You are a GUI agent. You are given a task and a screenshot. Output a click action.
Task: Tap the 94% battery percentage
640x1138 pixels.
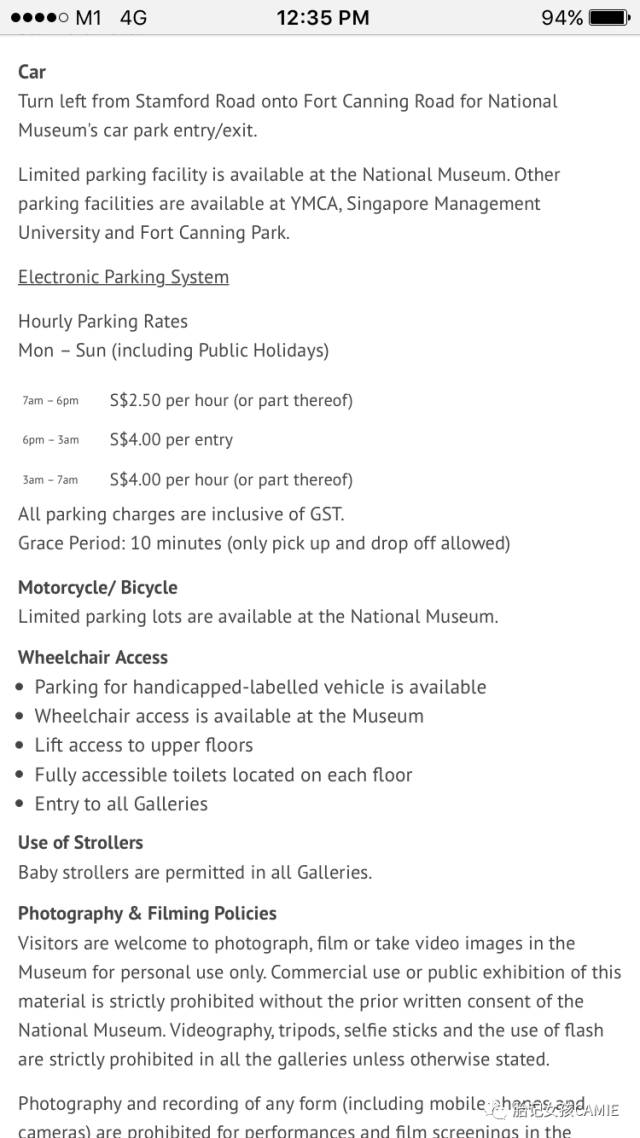coord(562,18)
